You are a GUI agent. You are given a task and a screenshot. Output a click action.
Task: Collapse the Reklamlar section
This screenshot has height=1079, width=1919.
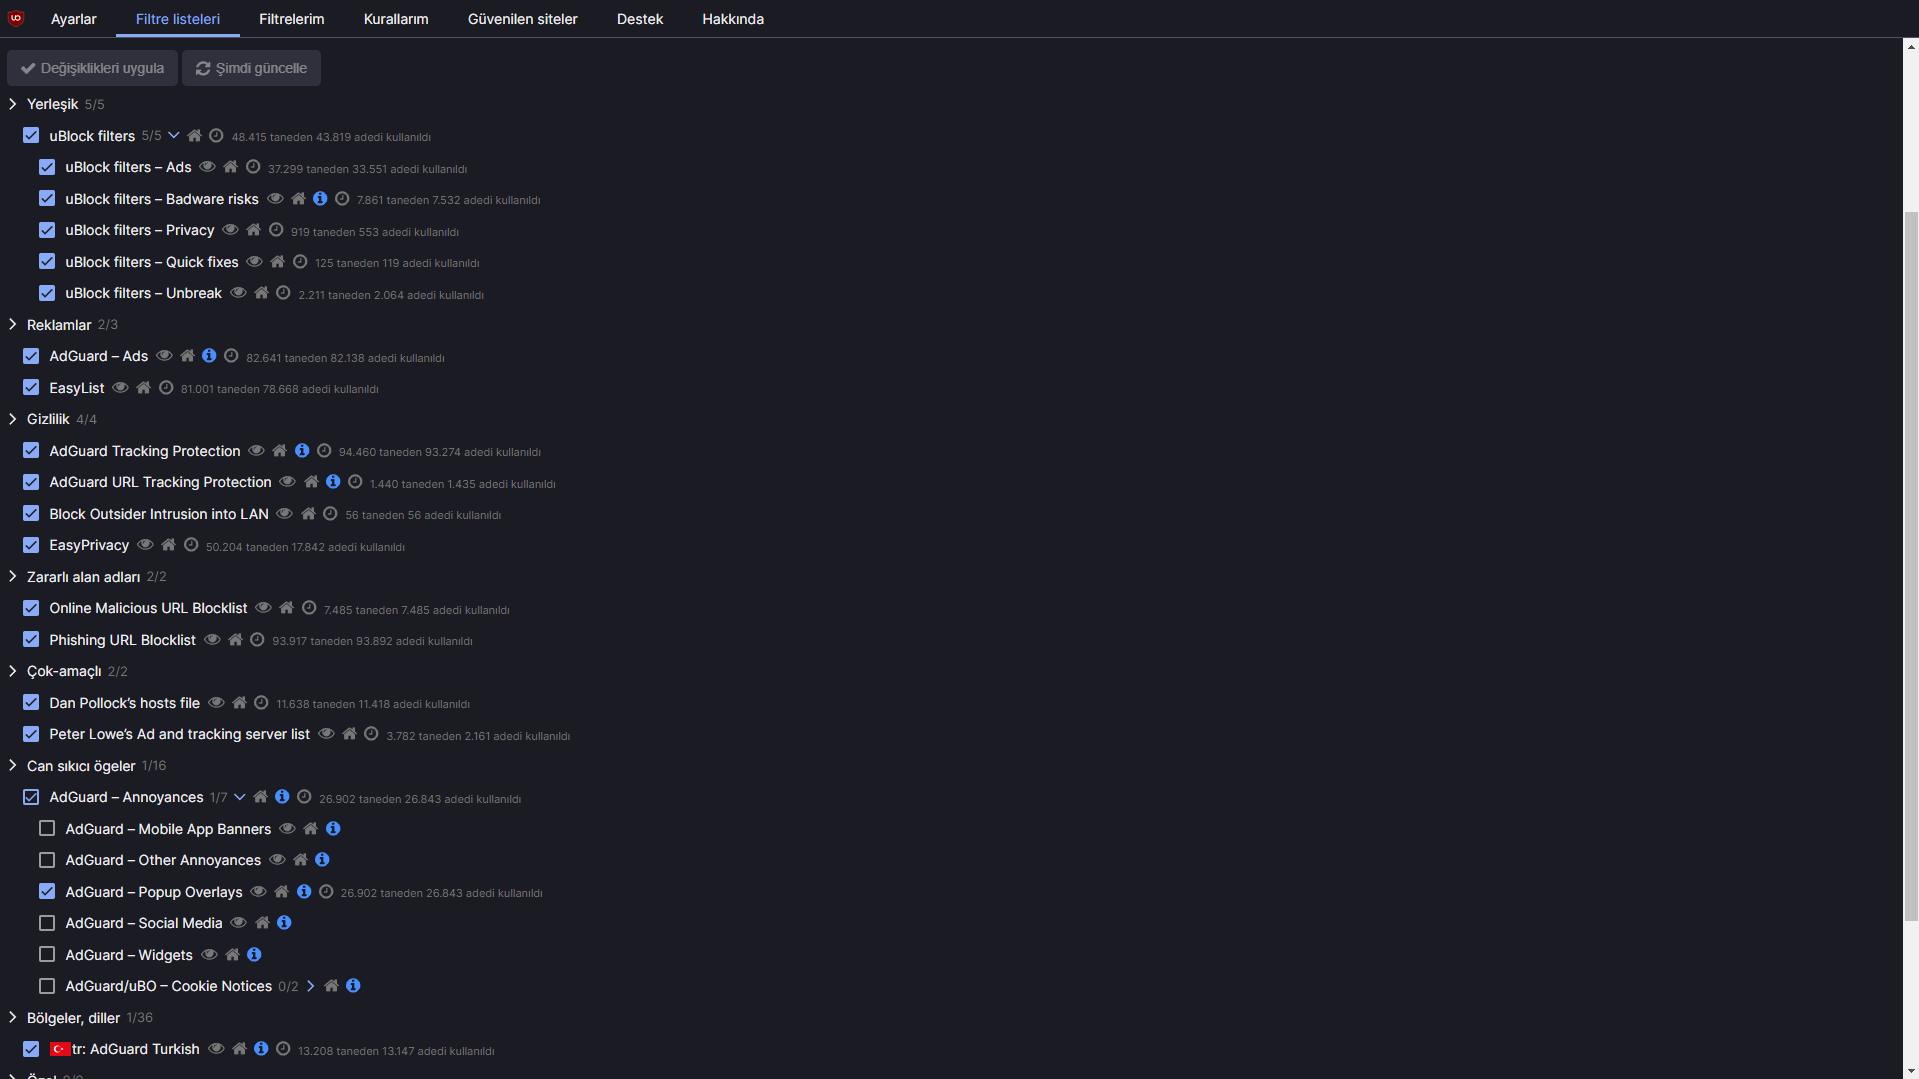[13, 325]
